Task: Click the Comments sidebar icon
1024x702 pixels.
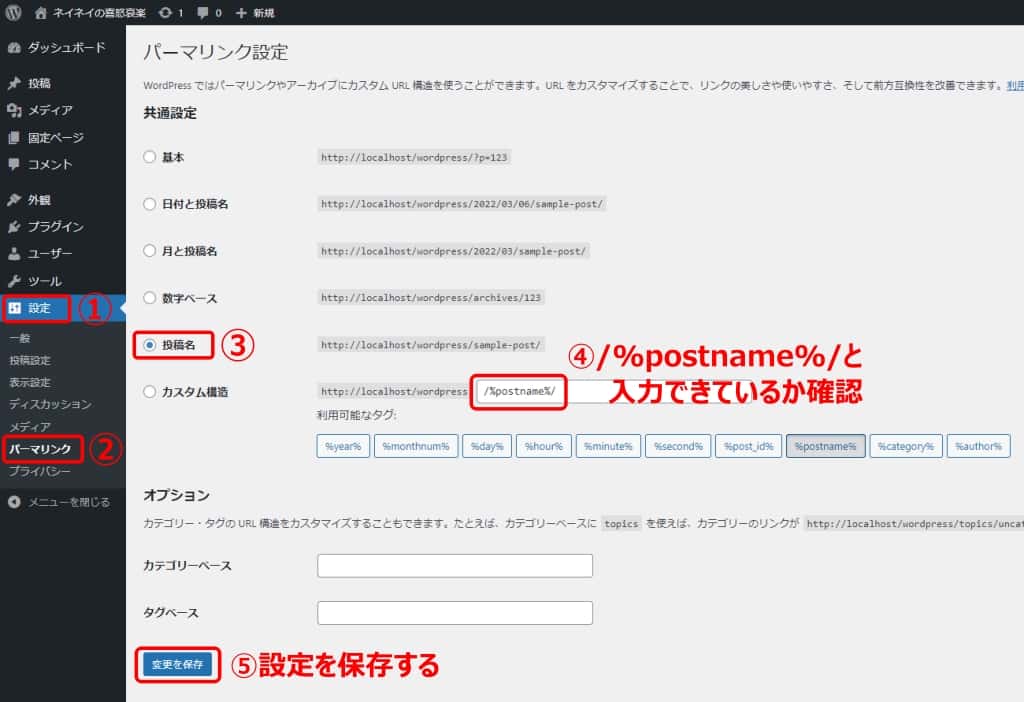Action: [x=14, y=165]
